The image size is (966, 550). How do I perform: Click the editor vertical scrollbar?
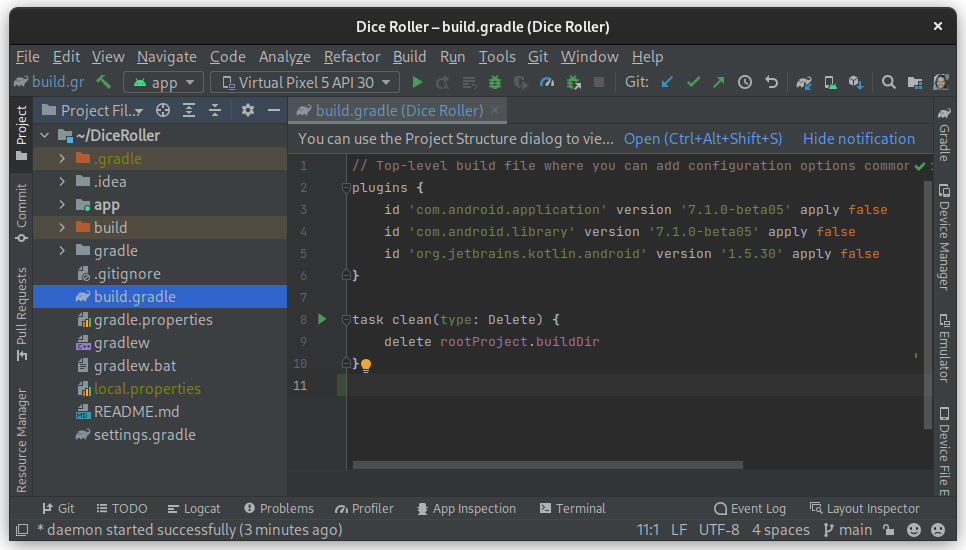coord(928,305)
